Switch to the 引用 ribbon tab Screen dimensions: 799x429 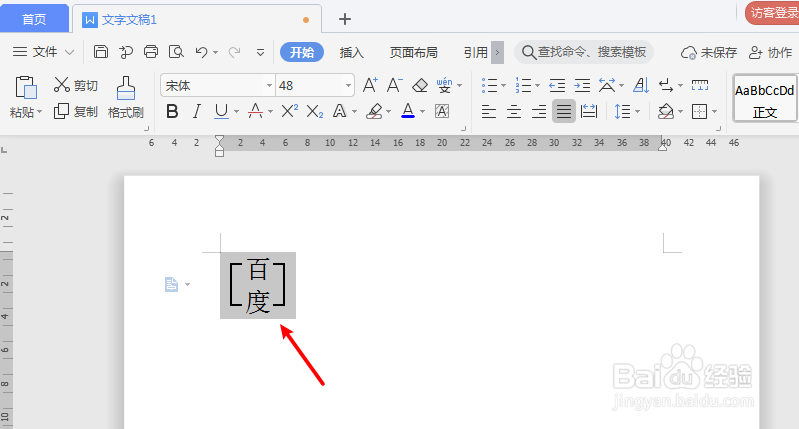coord(475,52)
